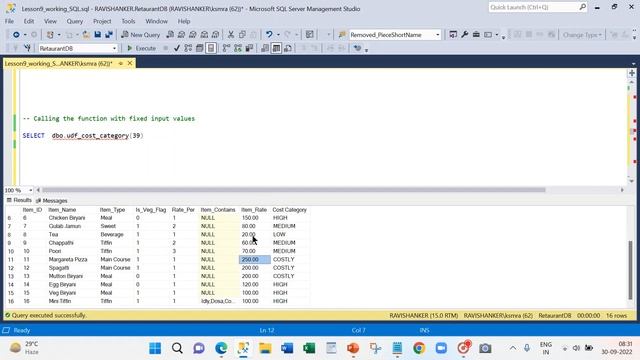Switch output to Results to Text

[265, 48]
